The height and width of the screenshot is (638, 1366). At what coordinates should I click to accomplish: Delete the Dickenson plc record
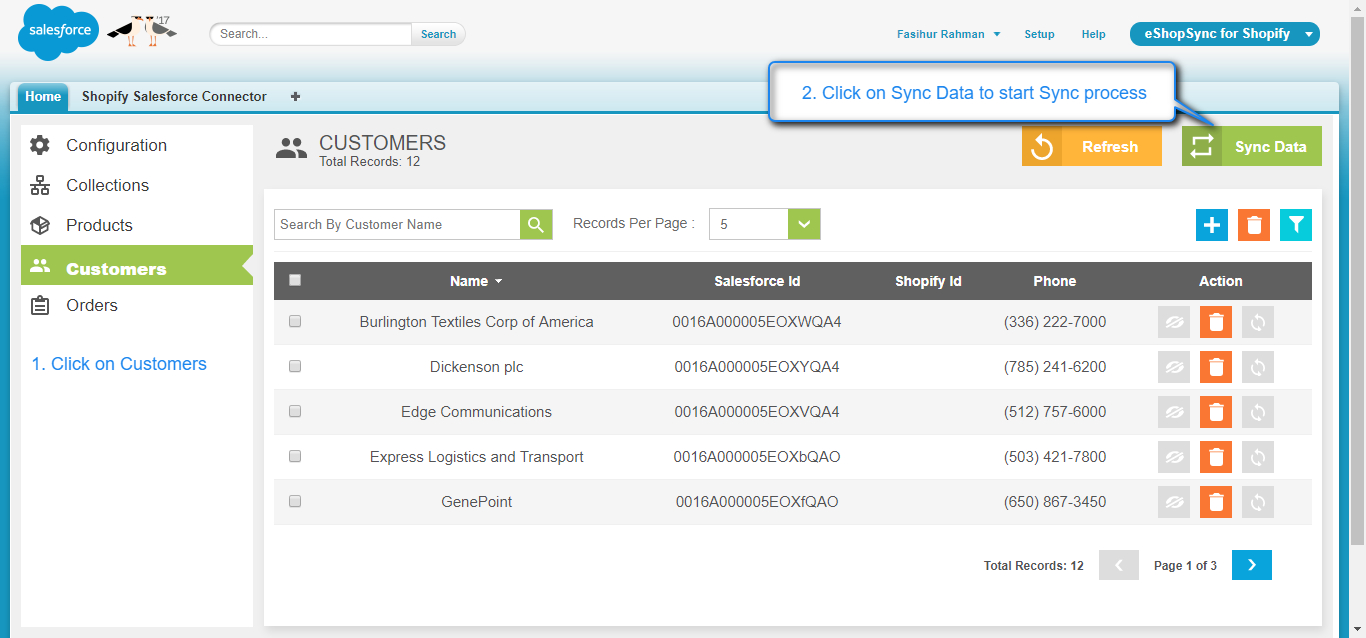tap(1216, 367)
